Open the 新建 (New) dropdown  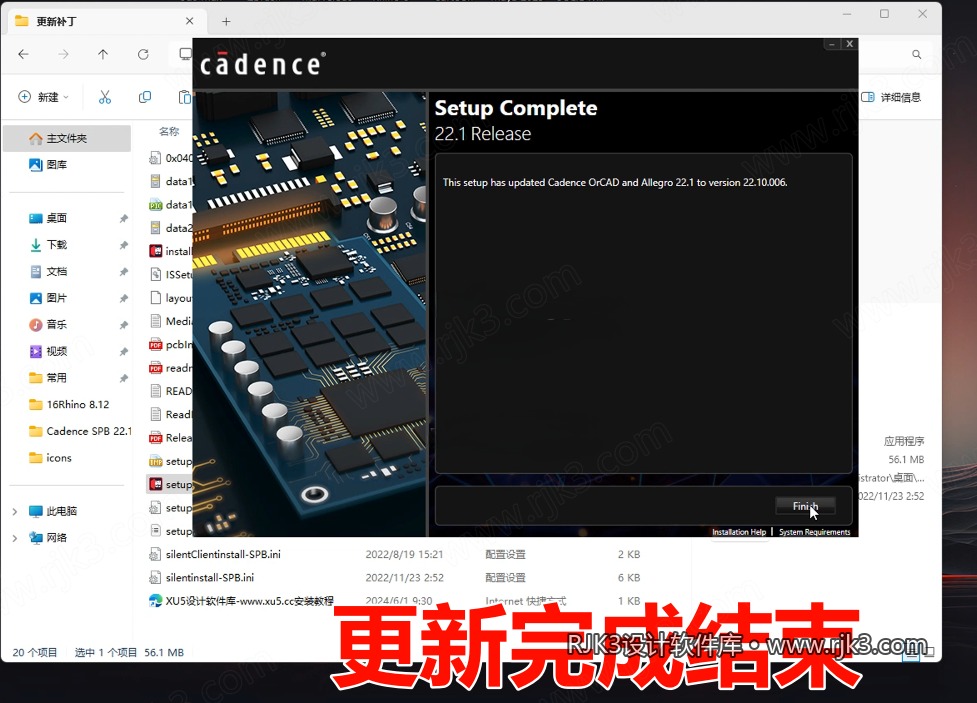pyautogui.click(x=43, y=97)
